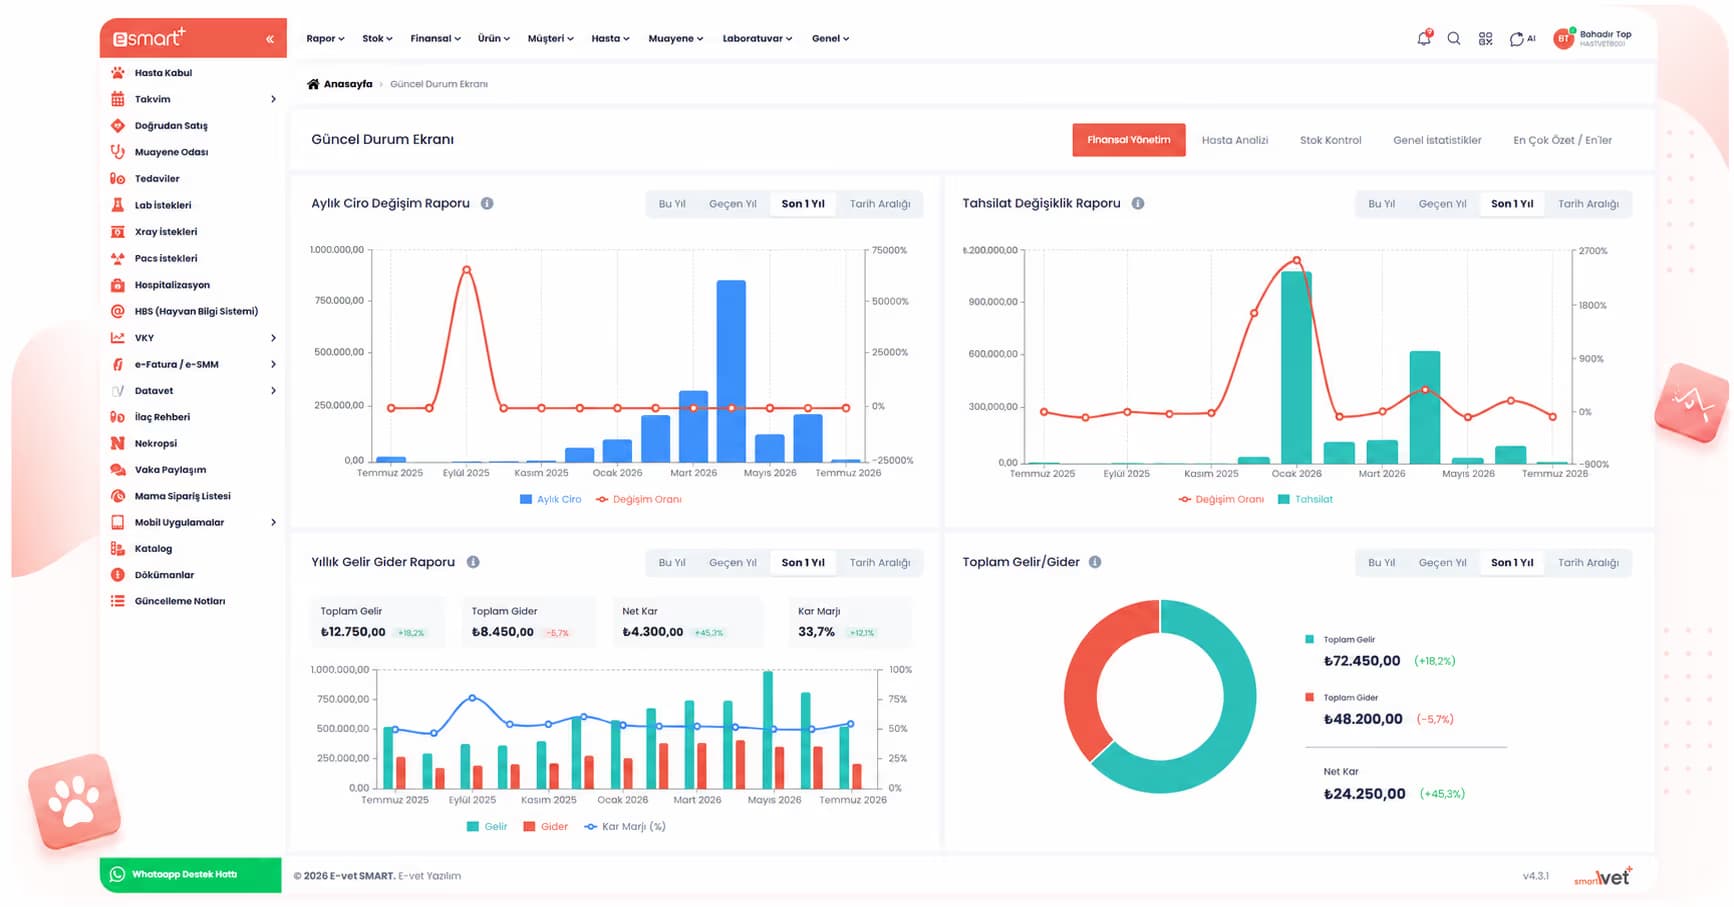1734x907 pixels.
Task: Select Geçen Yıl in Toplam Gelir/Gider panel
Action: [1442, 563]
